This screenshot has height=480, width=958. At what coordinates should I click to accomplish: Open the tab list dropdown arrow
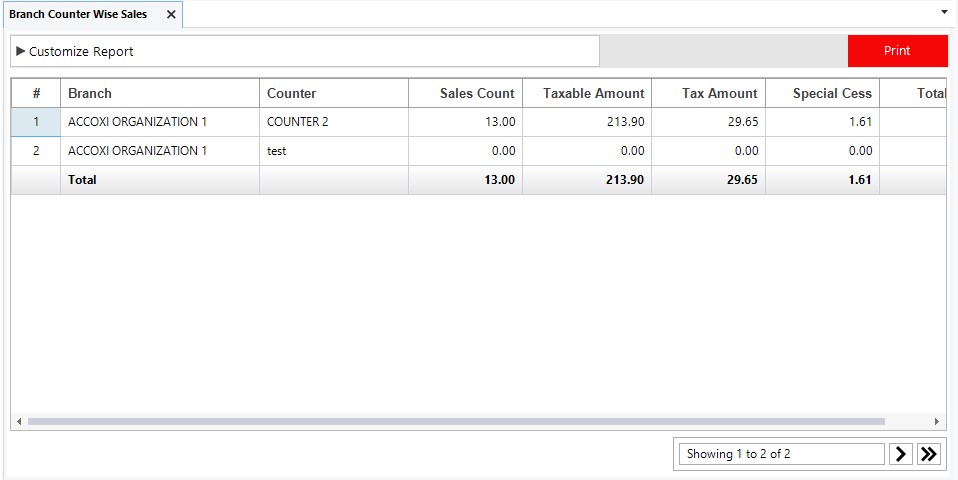945,11
